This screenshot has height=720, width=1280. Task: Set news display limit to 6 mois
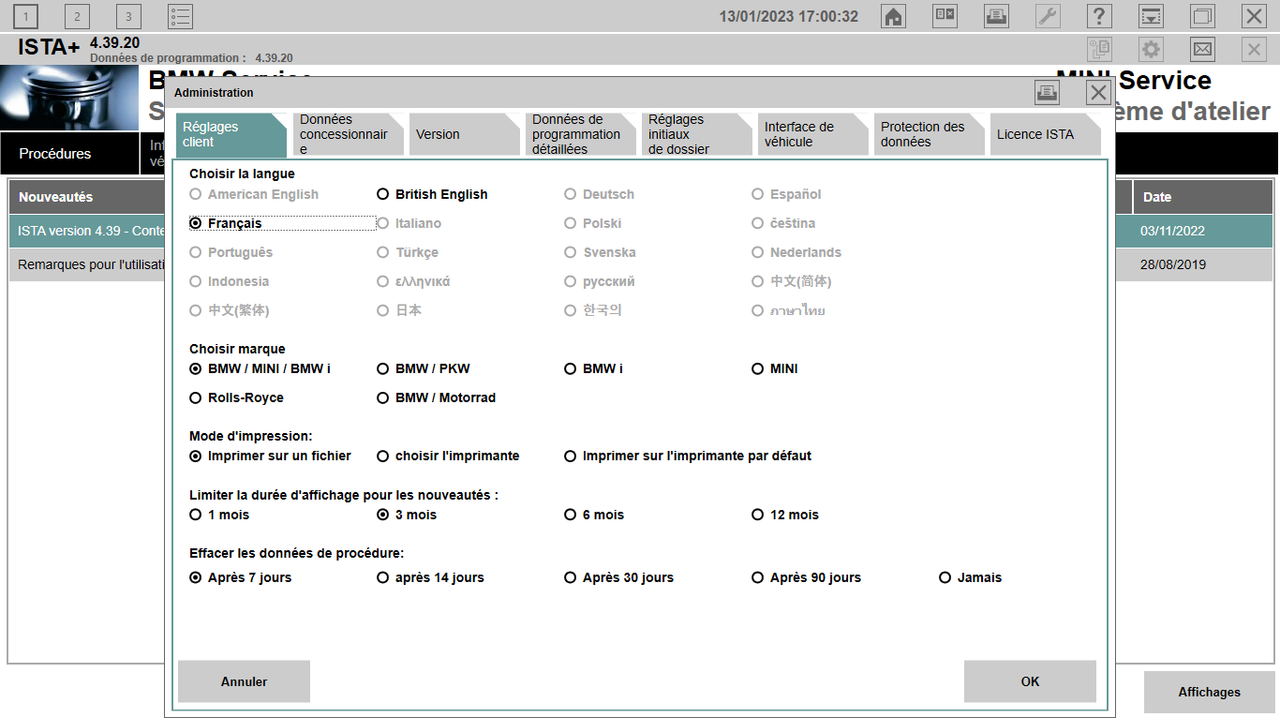coord(594,514)
